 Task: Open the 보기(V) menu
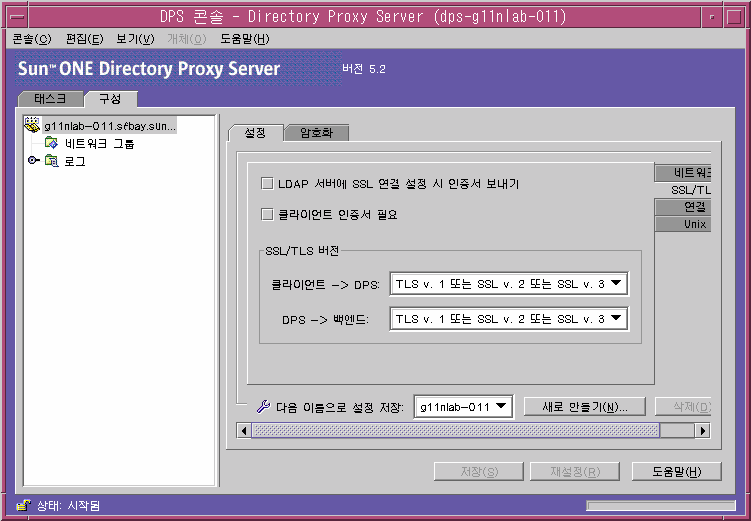(x=135, y=39)
